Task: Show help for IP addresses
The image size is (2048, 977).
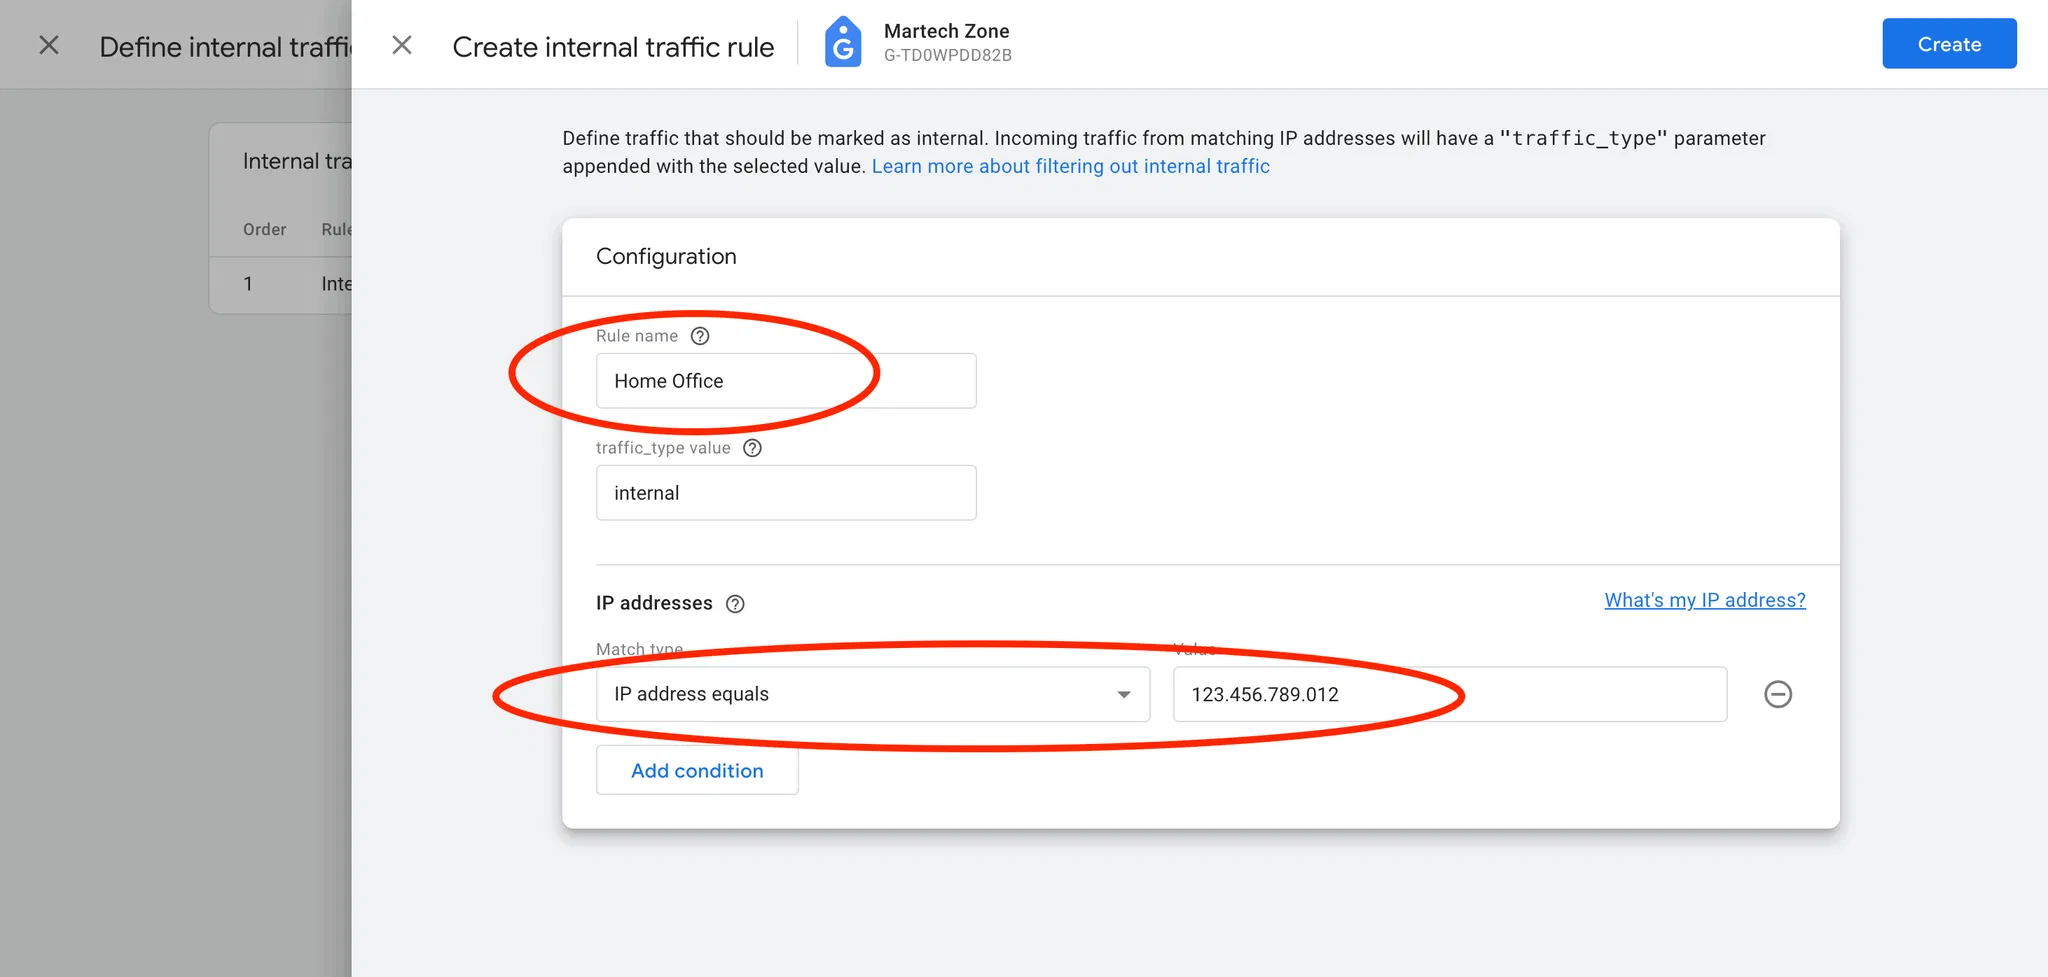Action: [735, 604]
